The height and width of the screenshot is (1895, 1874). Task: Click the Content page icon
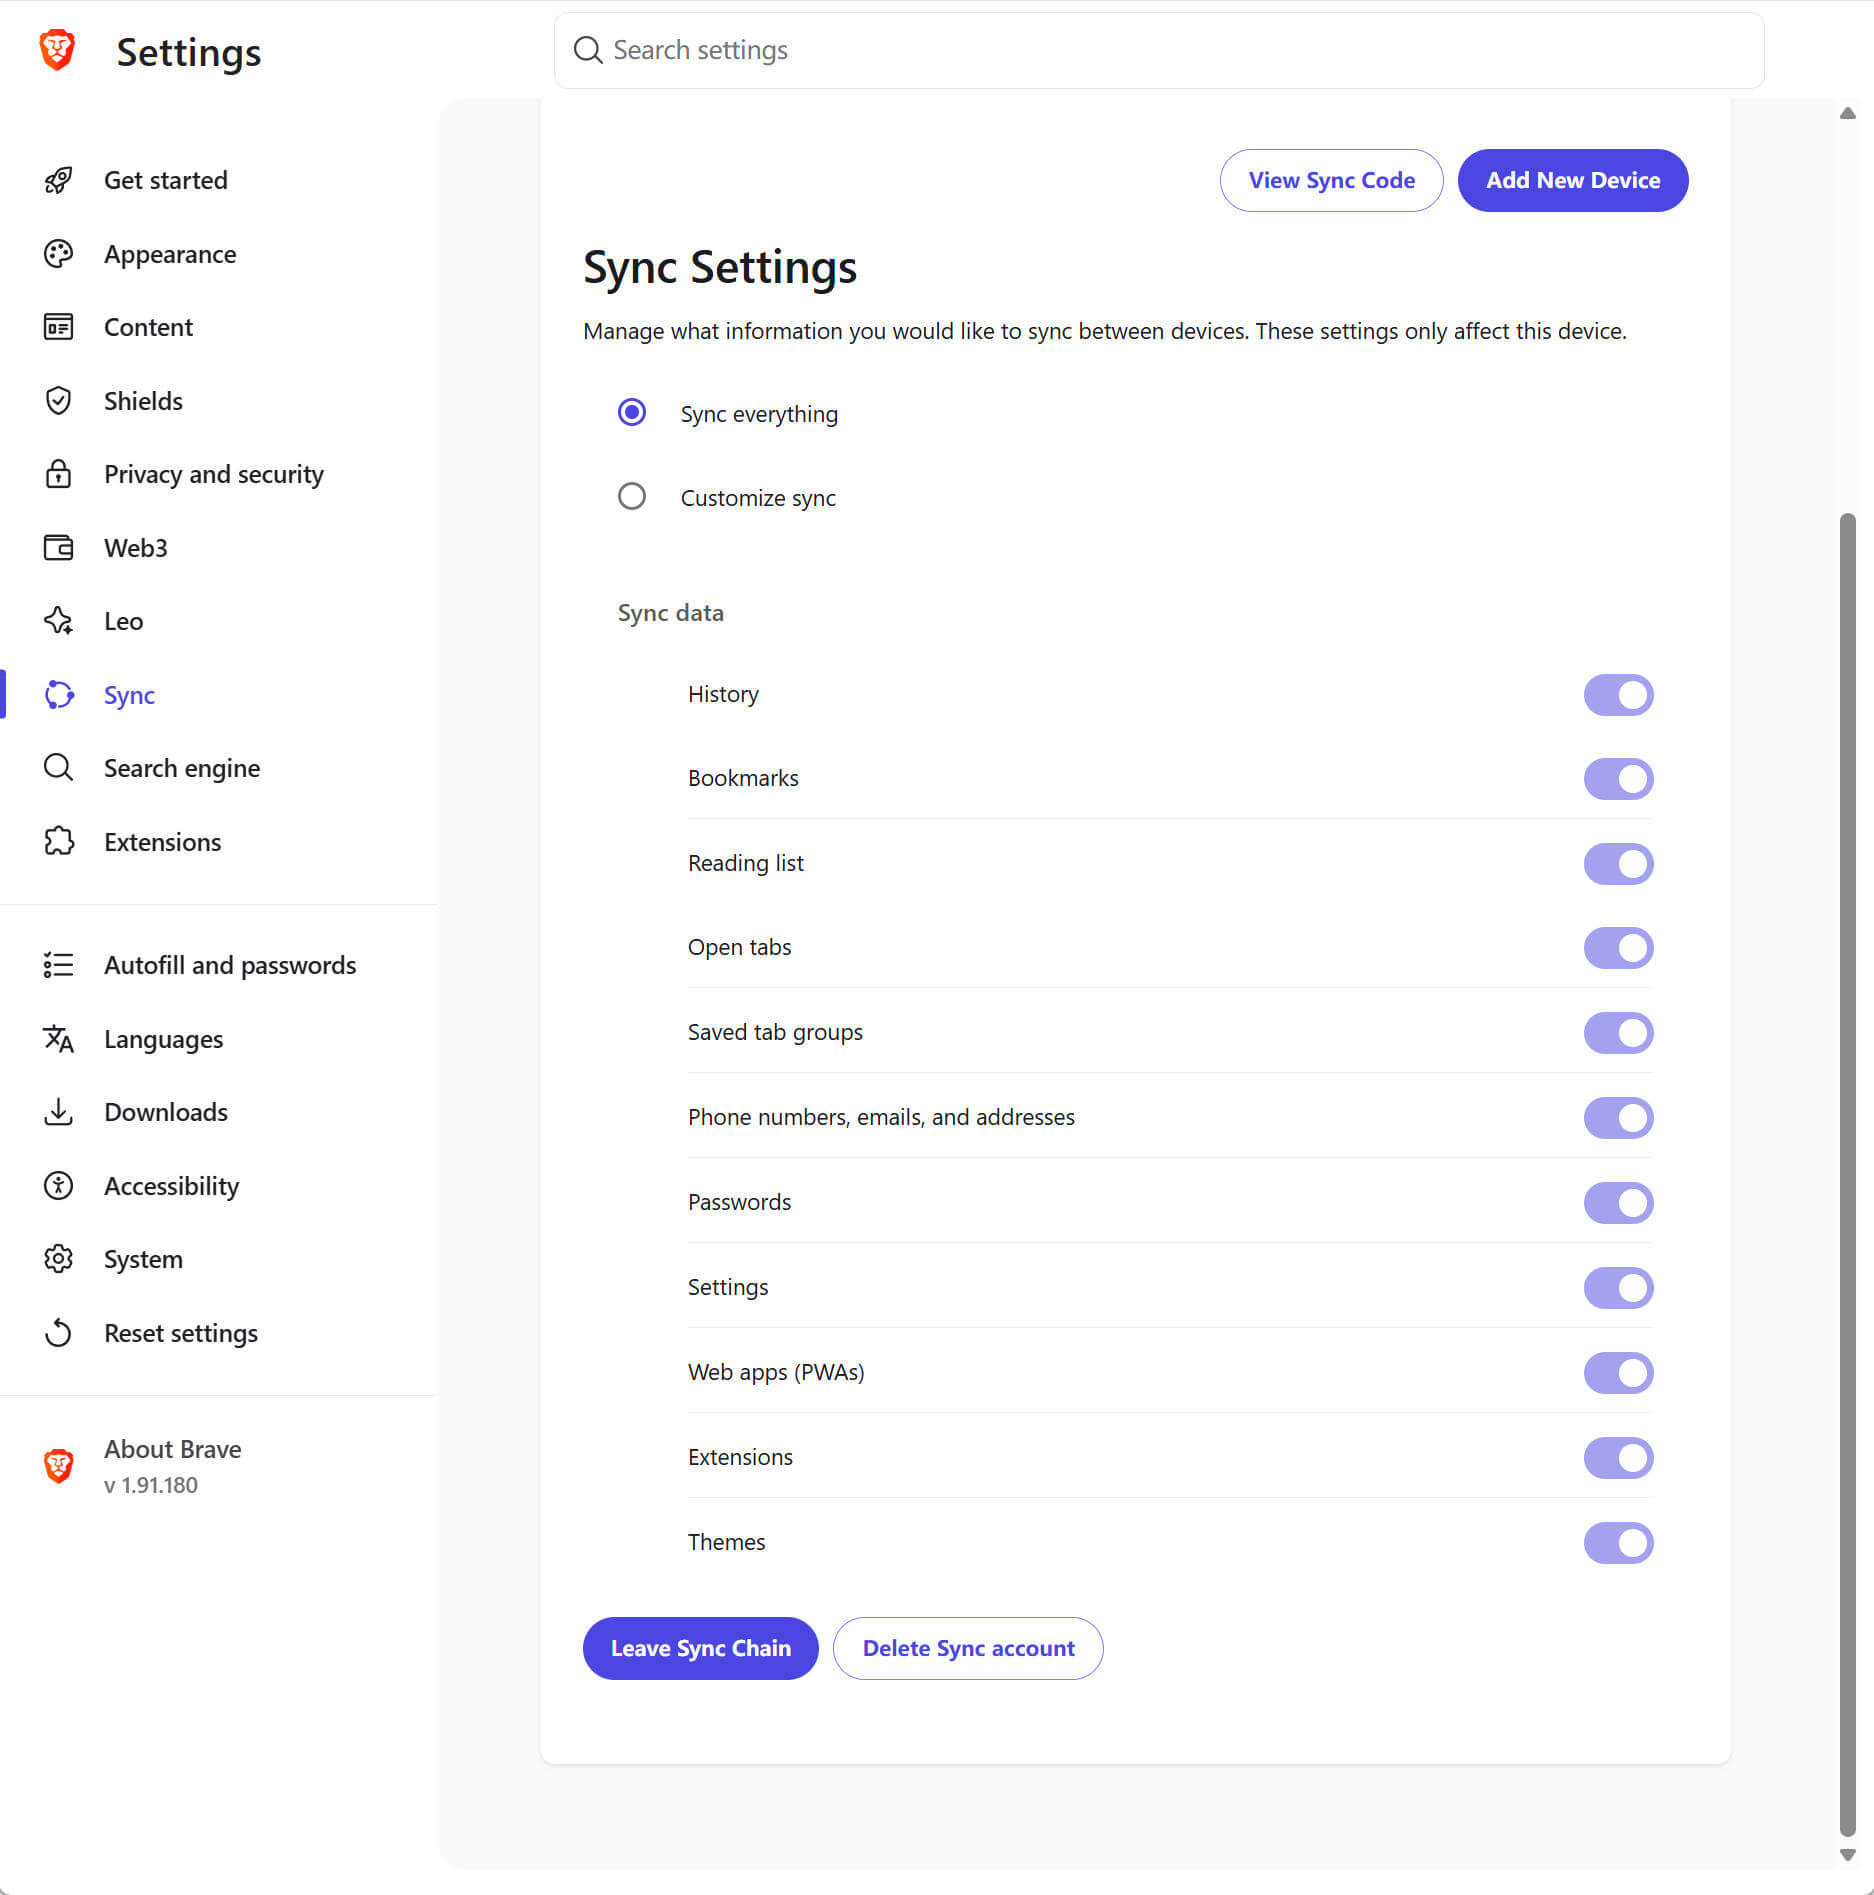58,327
